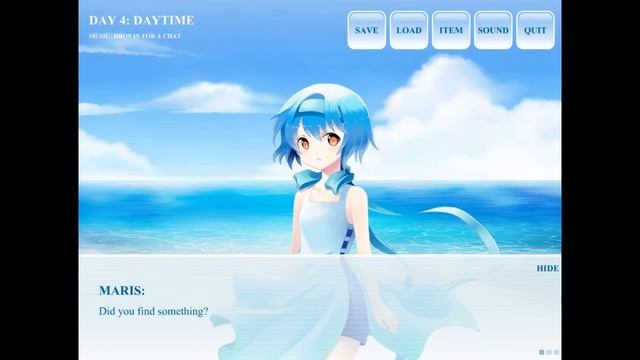Open the LOAD game menu
Image resolution: width=640 pixels, height=360 pixels.
tap(409, 30)
